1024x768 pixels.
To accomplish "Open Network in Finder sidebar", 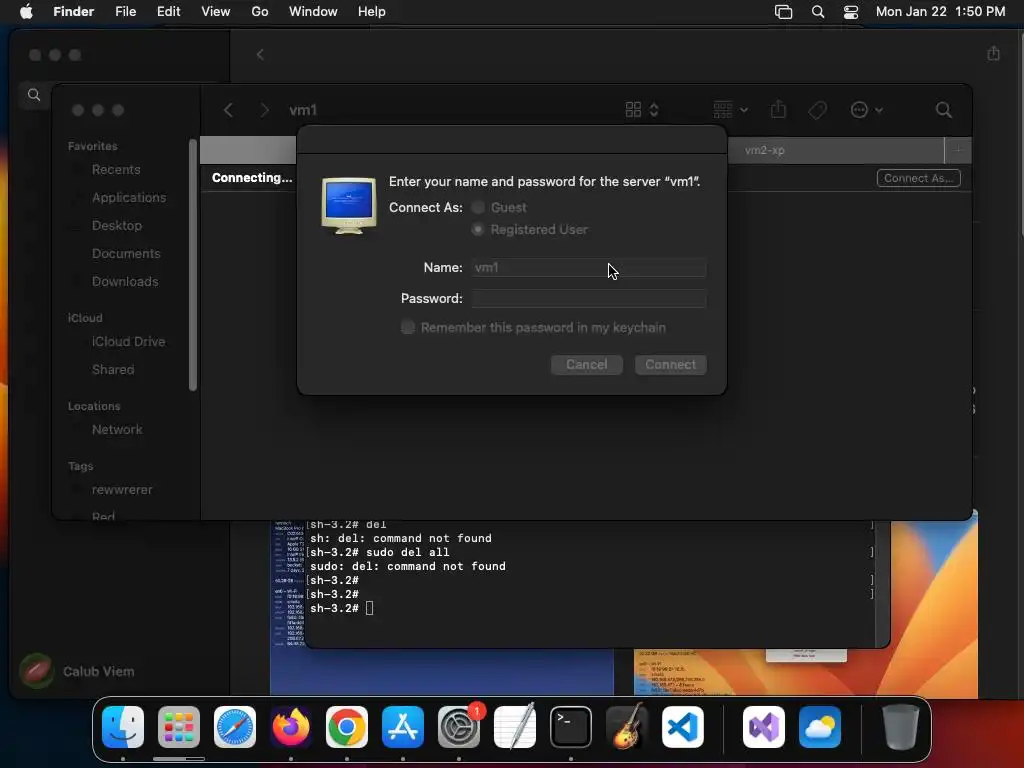I will (x=117, y=430).
